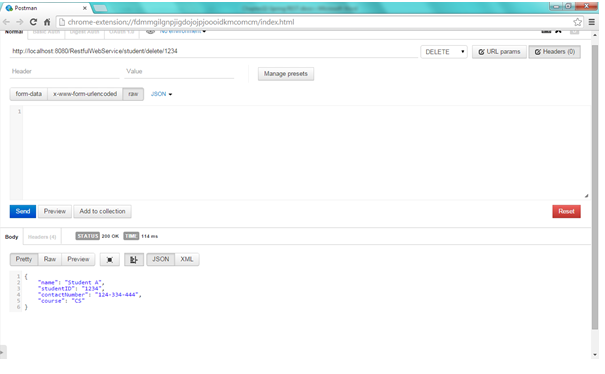Click the request URL input field
Screen dimensions: 605x374
coord(214,51)
